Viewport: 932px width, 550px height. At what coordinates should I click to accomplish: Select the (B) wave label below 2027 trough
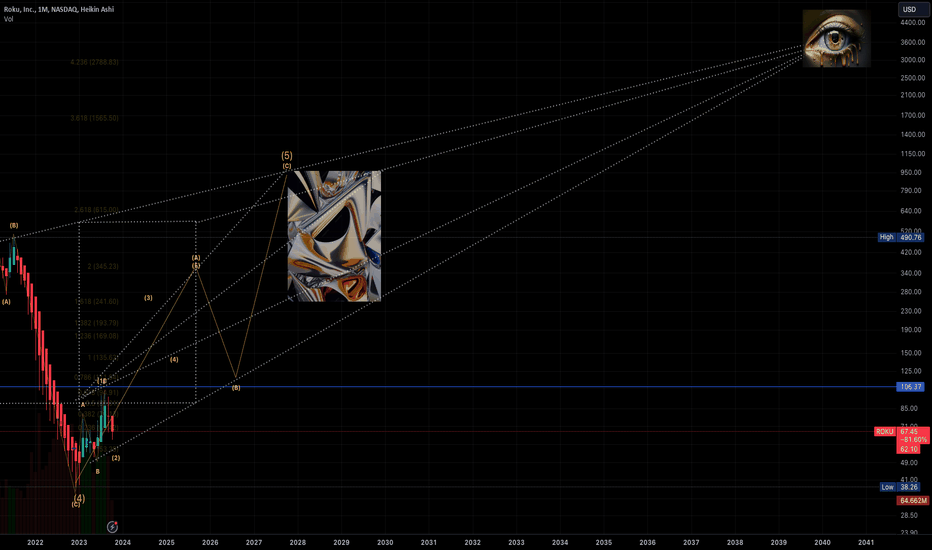click(x=236, y=388)
